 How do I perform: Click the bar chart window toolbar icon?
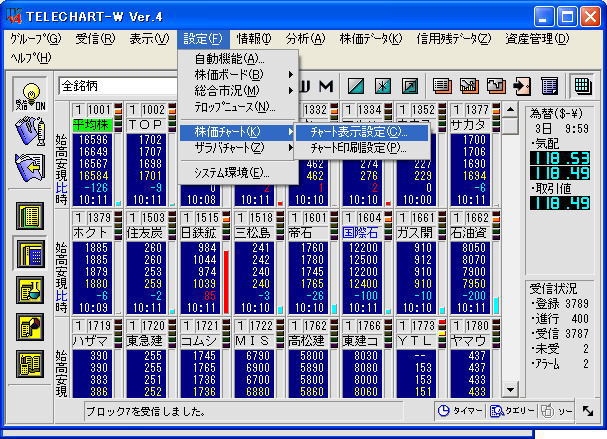(x=469, y=86)
